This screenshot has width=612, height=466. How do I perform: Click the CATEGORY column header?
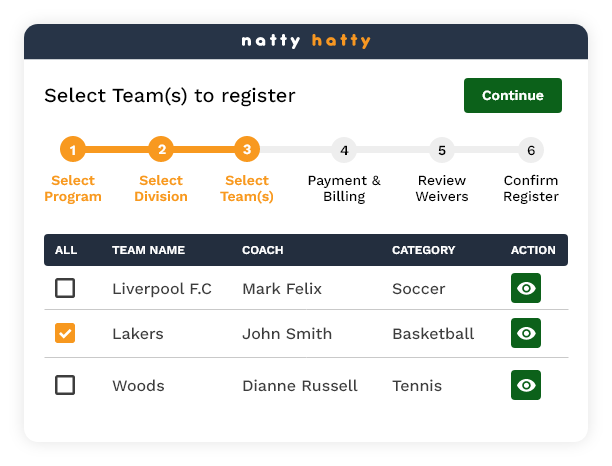(x=423, y=250)
